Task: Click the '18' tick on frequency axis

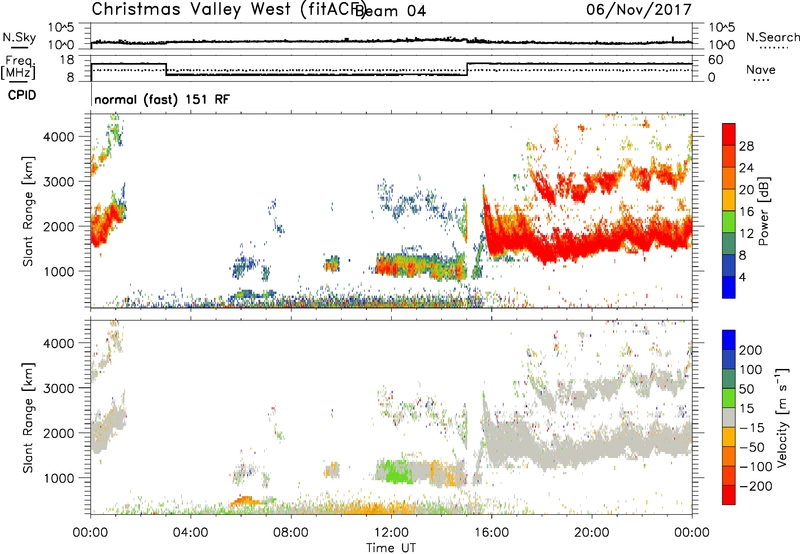Action: [x=67, y=60]
